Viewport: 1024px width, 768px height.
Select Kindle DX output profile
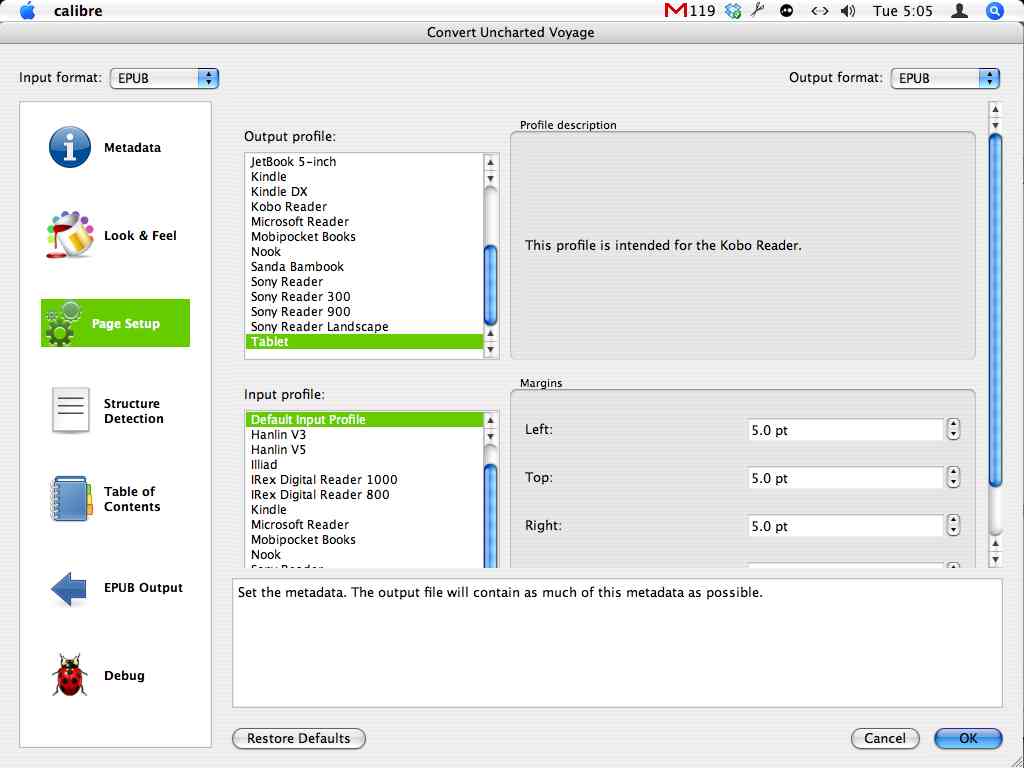[364, 191]
